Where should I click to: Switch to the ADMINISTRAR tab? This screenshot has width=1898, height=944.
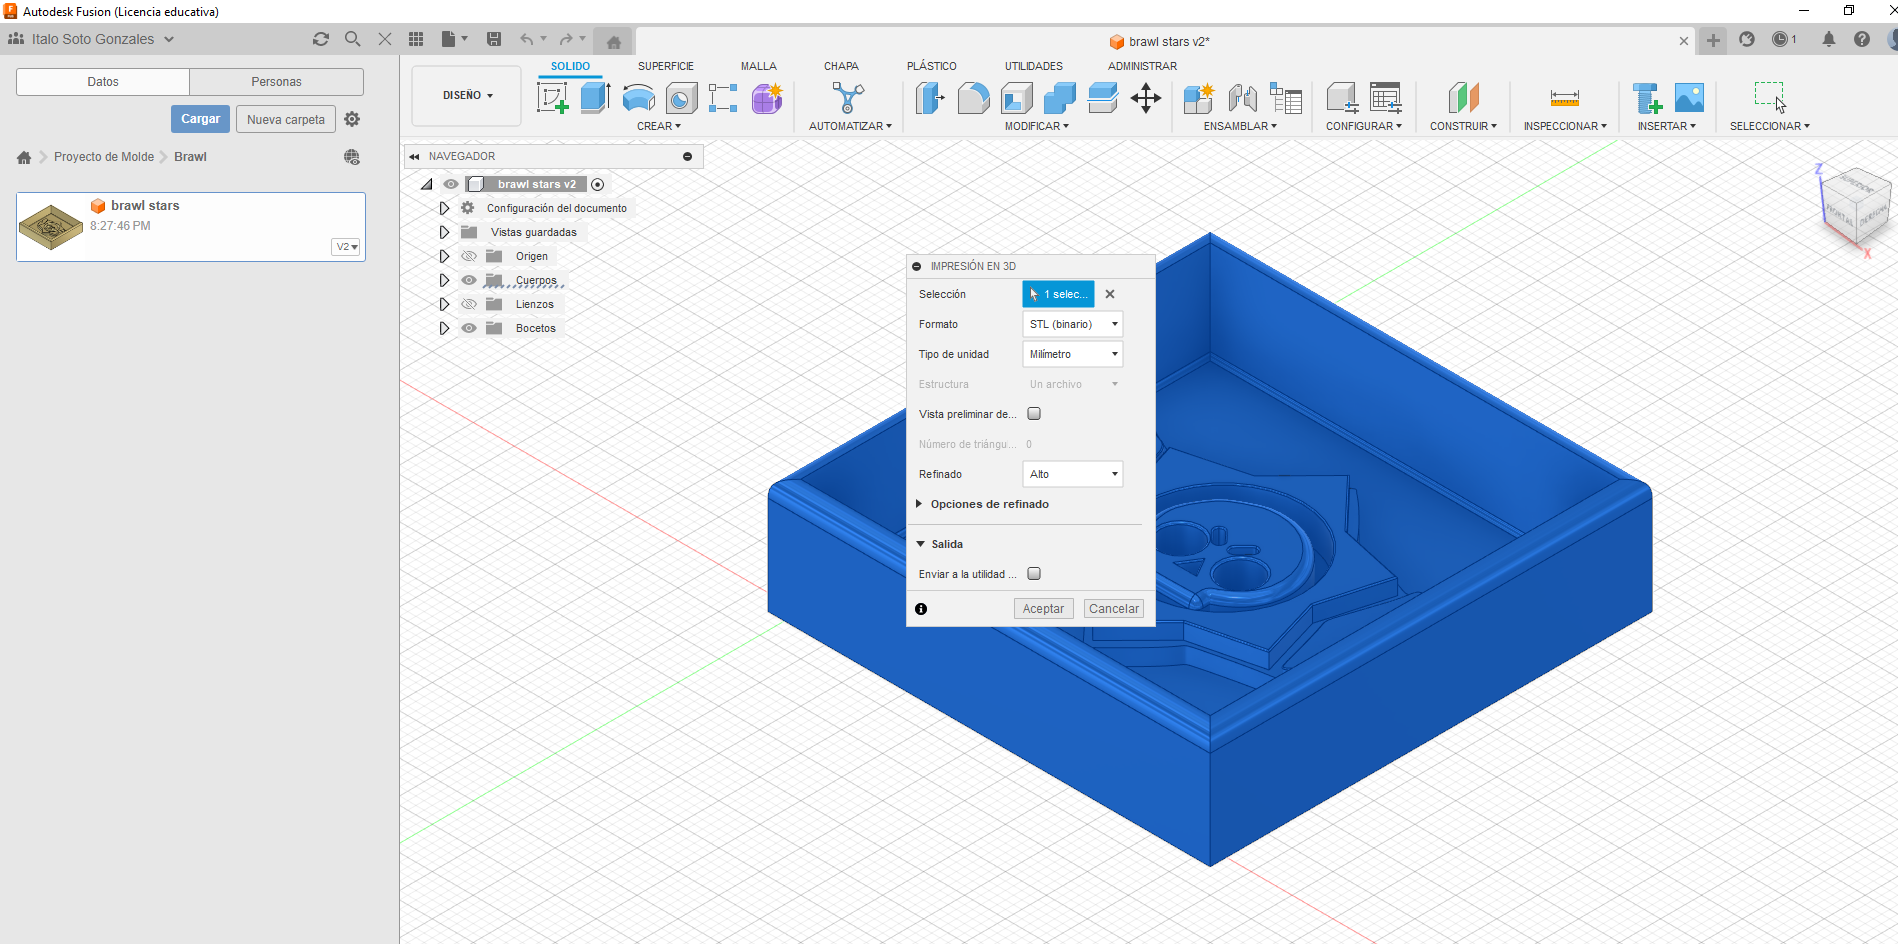[1142, 66]
